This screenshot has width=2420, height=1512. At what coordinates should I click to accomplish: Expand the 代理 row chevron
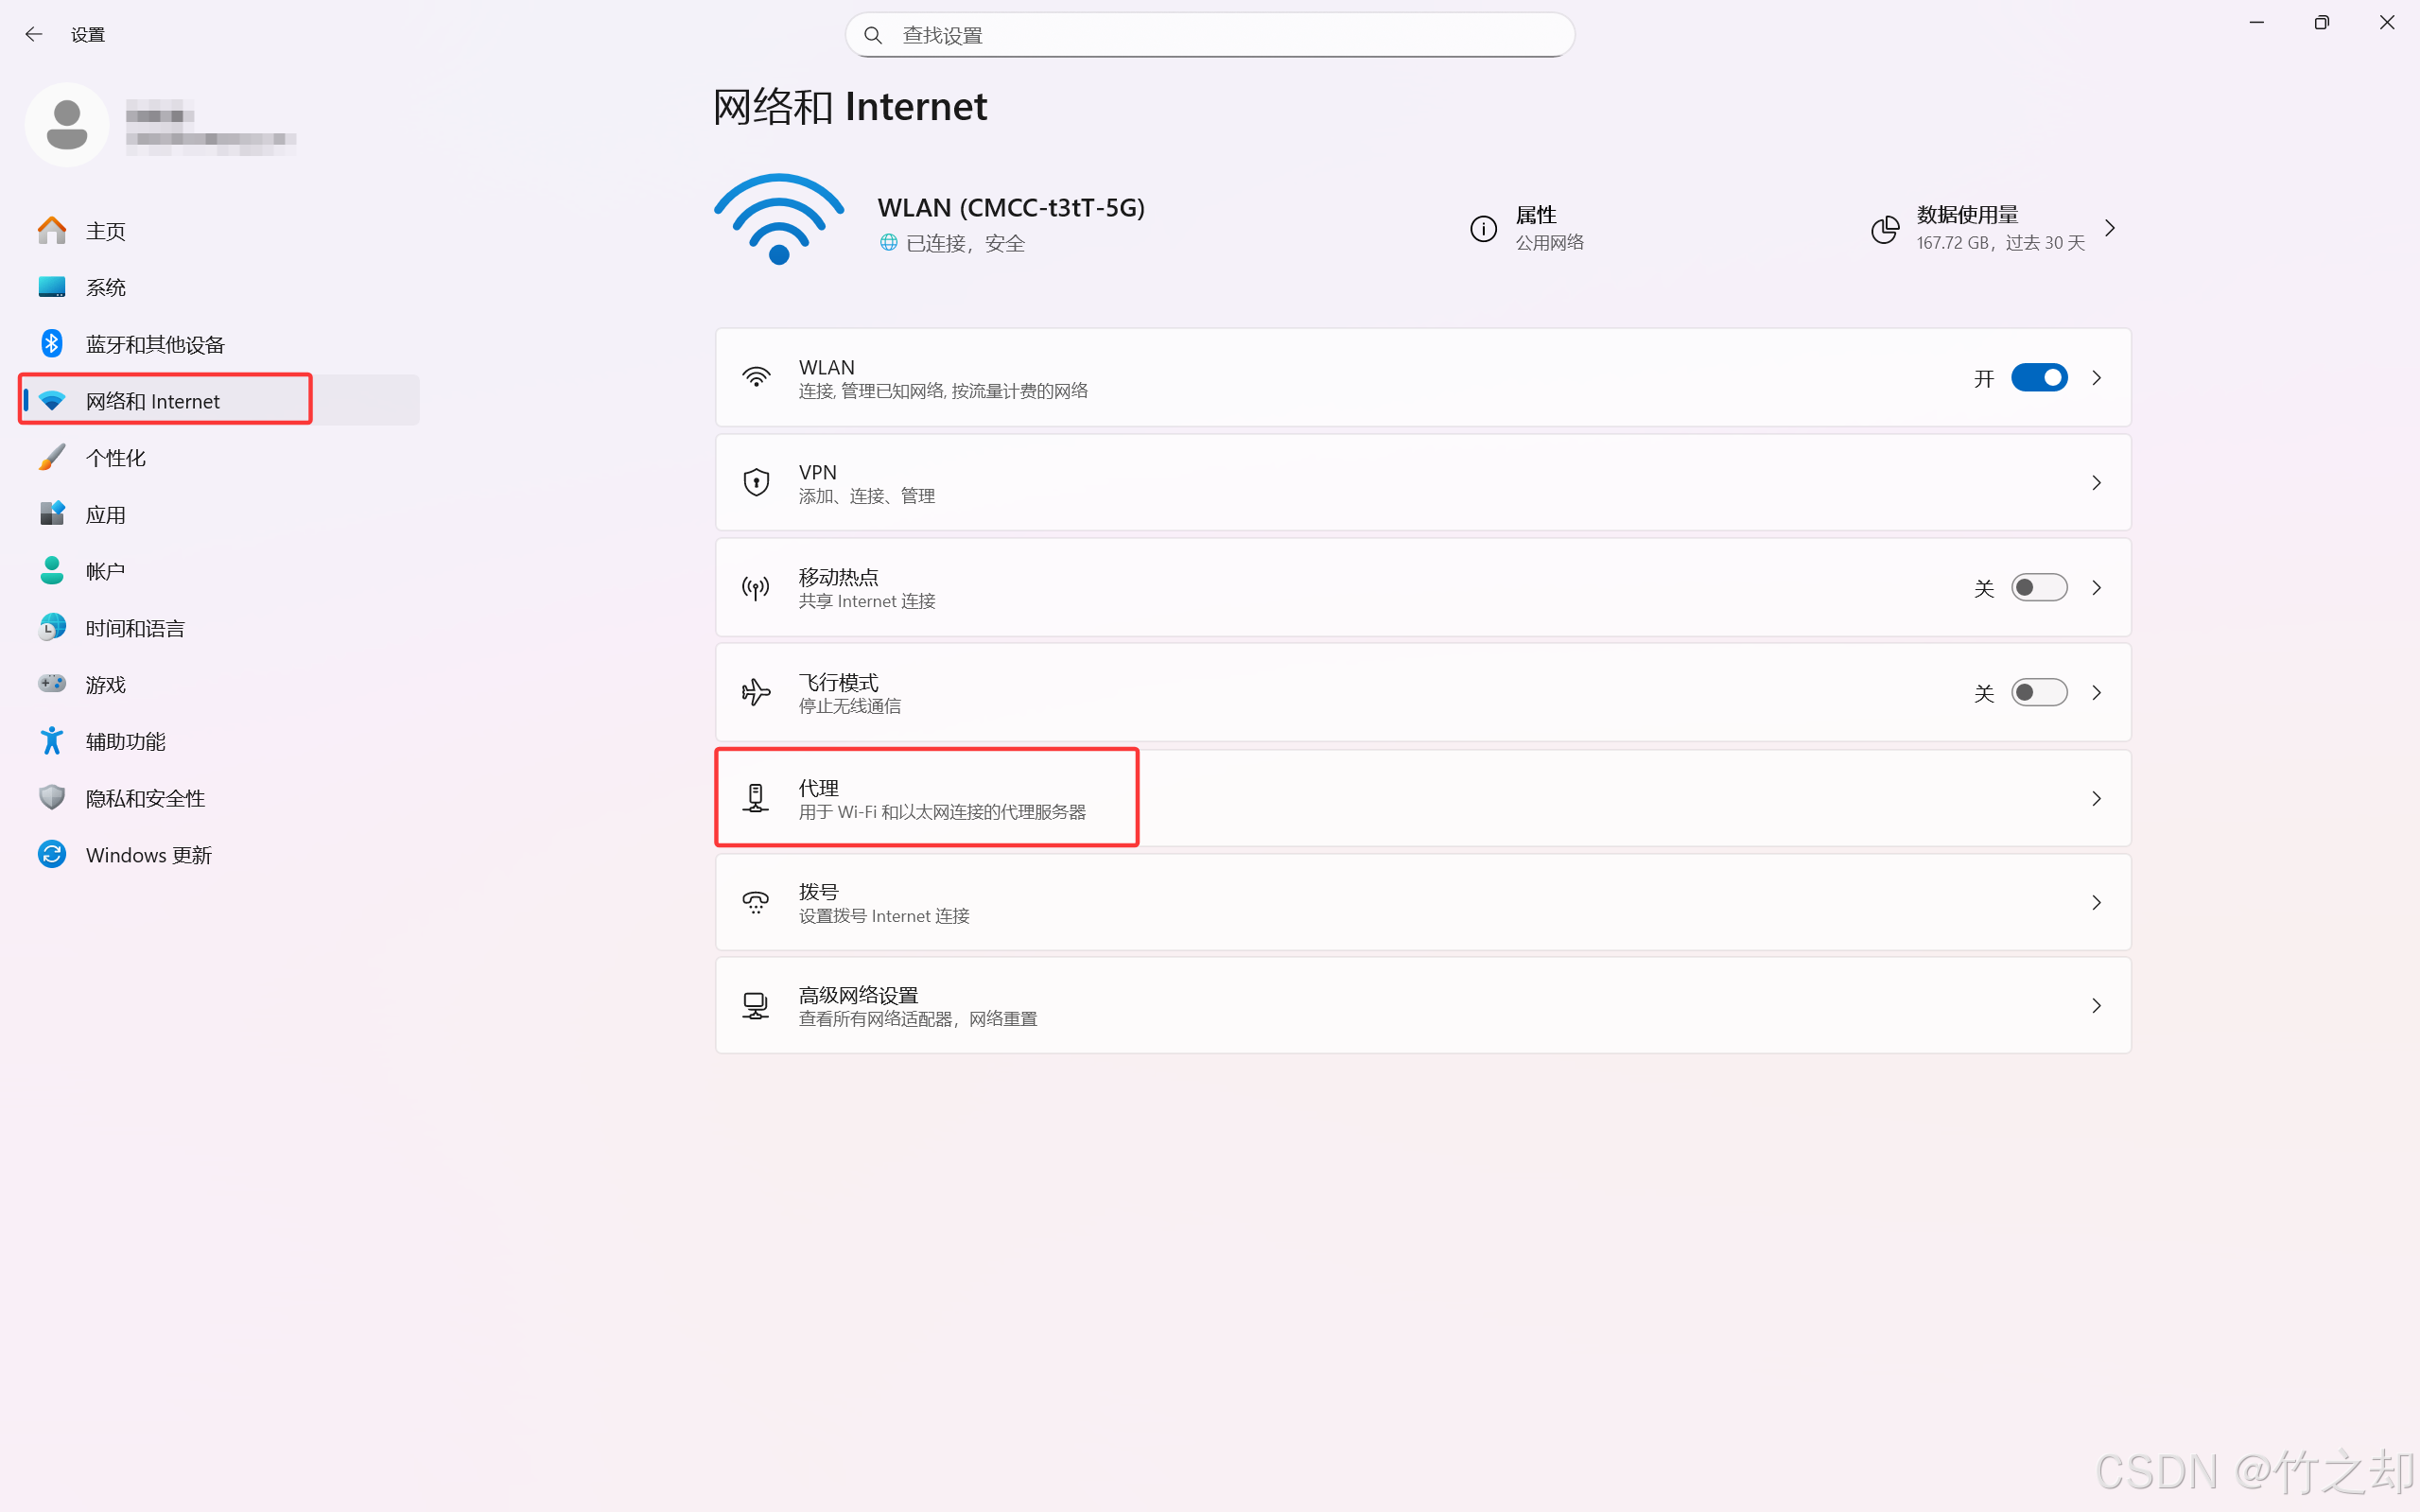(2097, 797)
